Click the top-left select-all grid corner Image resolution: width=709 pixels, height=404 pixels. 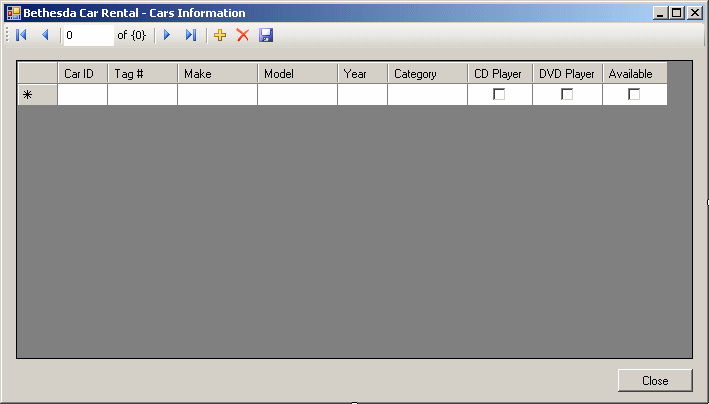pos(38,73)
